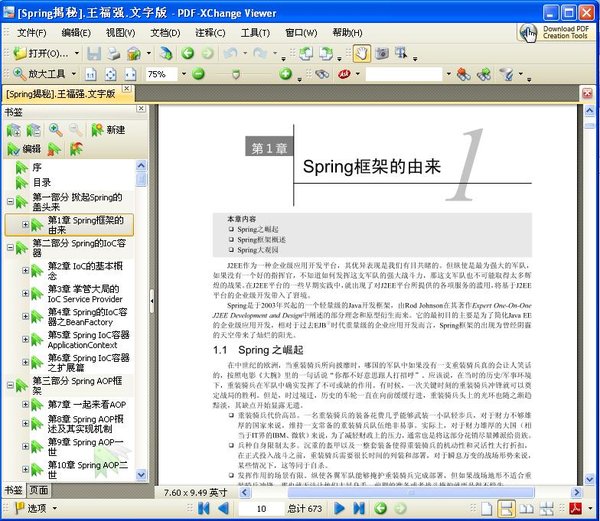The image size is (600, 521).
Task: Click the Save icon in the toolbar
Action: click(x=94, y=53)
